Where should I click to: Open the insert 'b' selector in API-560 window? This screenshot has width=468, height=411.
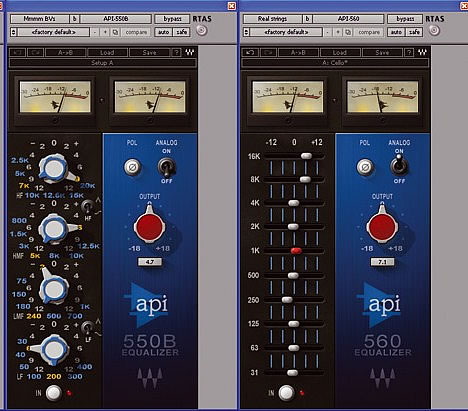click(307, 19)
